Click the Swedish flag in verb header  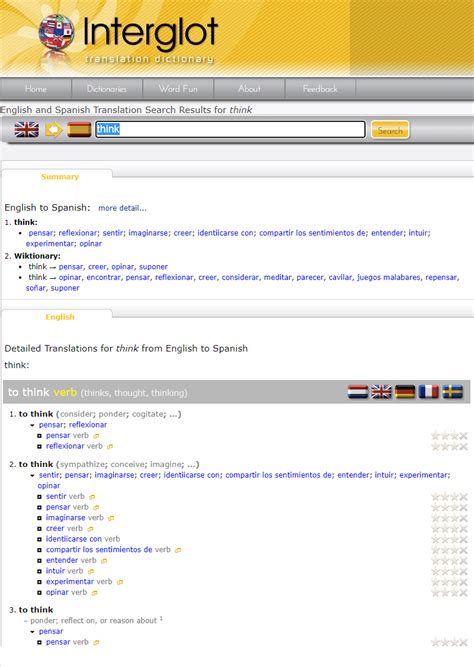pyautogui.click(x=452, y=392)
